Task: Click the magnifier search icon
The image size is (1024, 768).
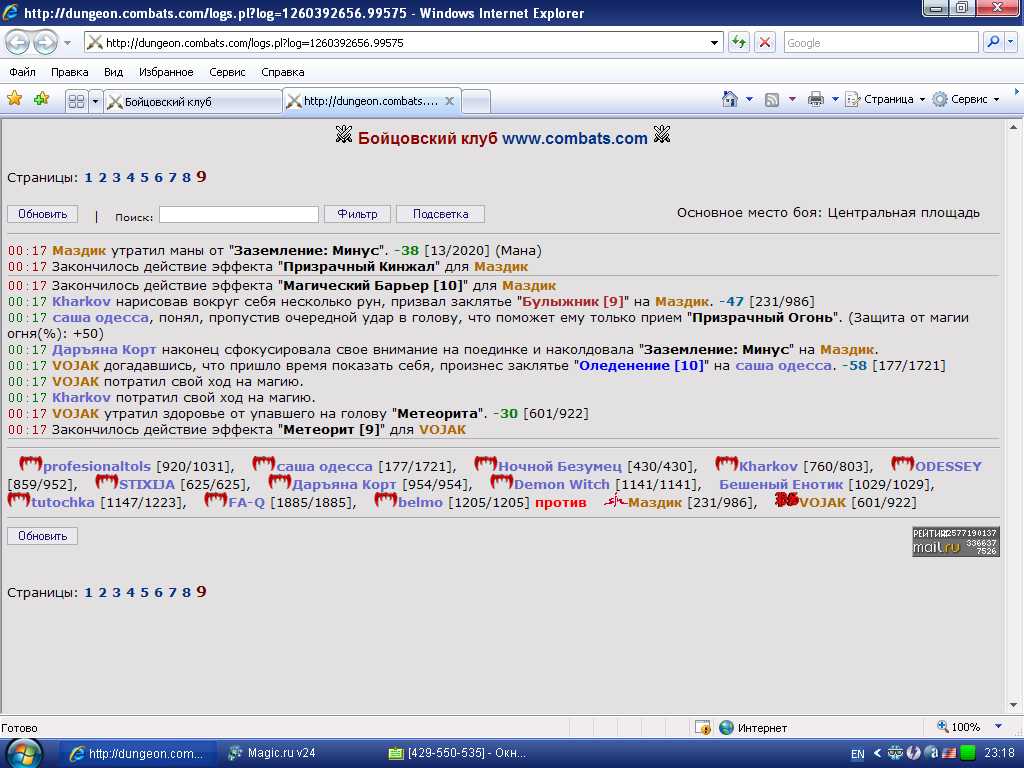Action: (993, 42)
